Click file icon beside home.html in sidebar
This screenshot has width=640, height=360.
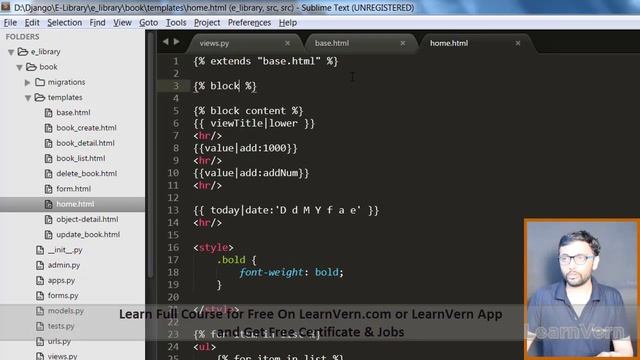coord(48,204)
